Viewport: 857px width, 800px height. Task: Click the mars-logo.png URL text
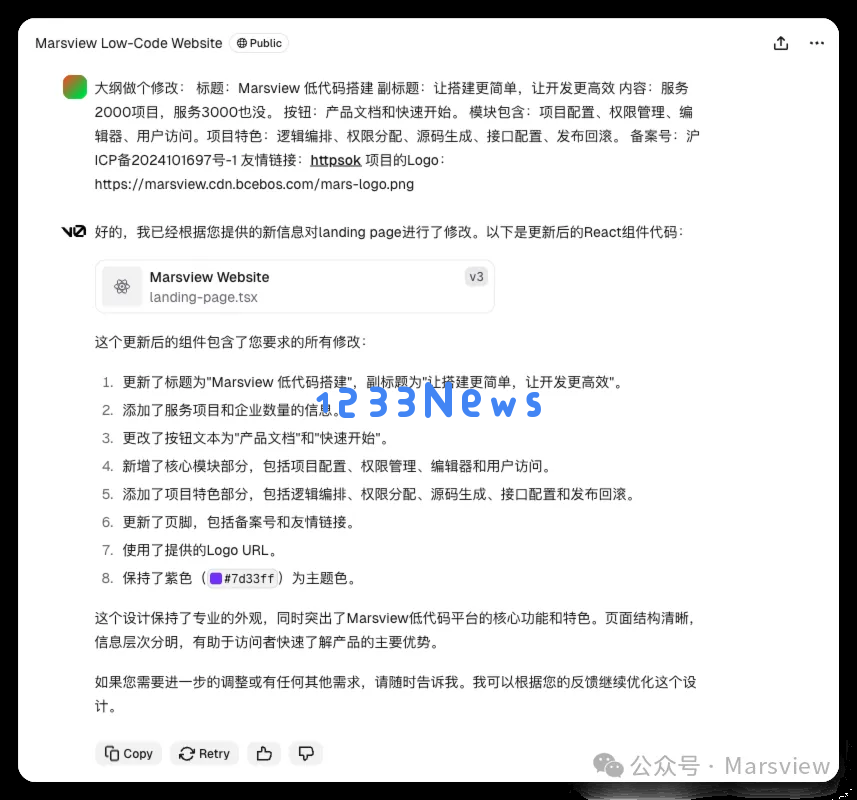[254, 184]
